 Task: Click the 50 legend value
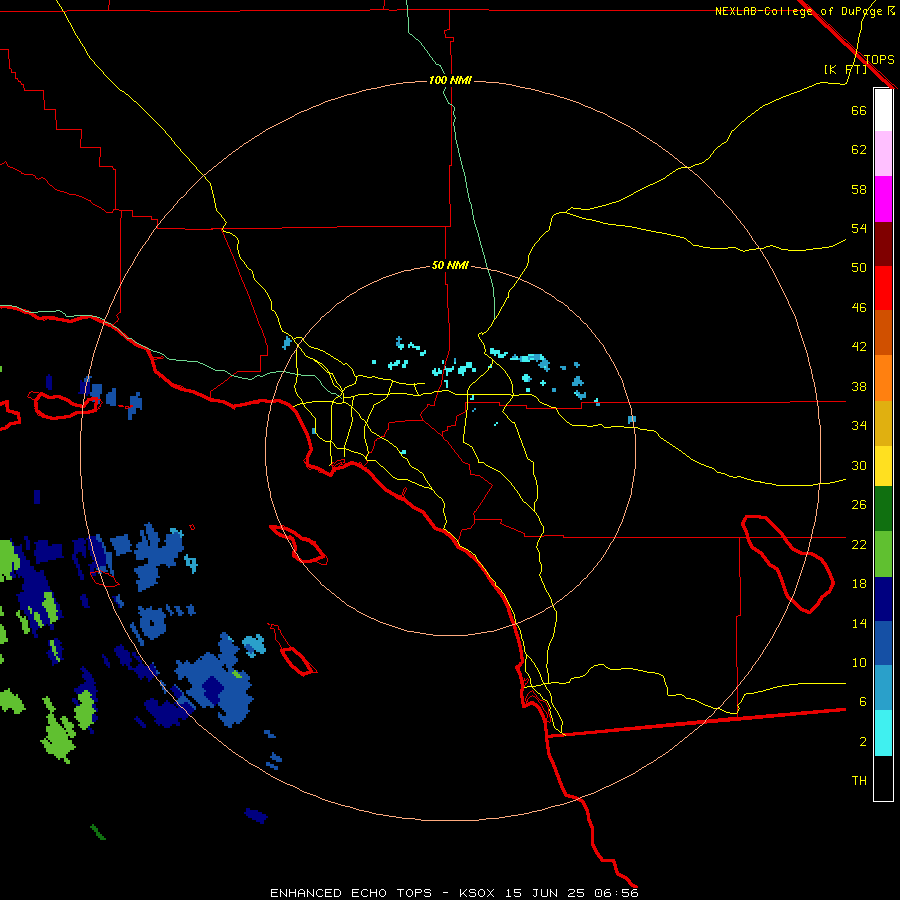click(x=859, y=267)
